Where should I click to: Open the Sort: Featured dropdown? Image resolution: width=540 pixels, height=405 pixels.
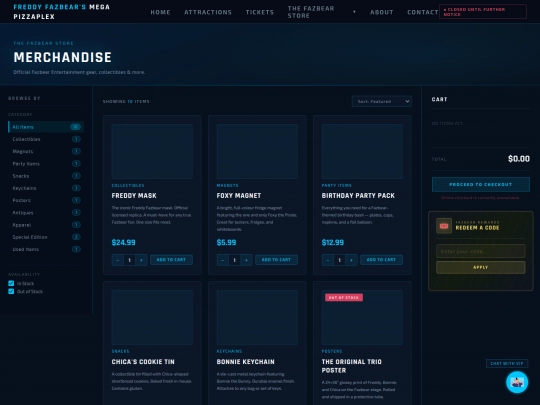[382, 101]
